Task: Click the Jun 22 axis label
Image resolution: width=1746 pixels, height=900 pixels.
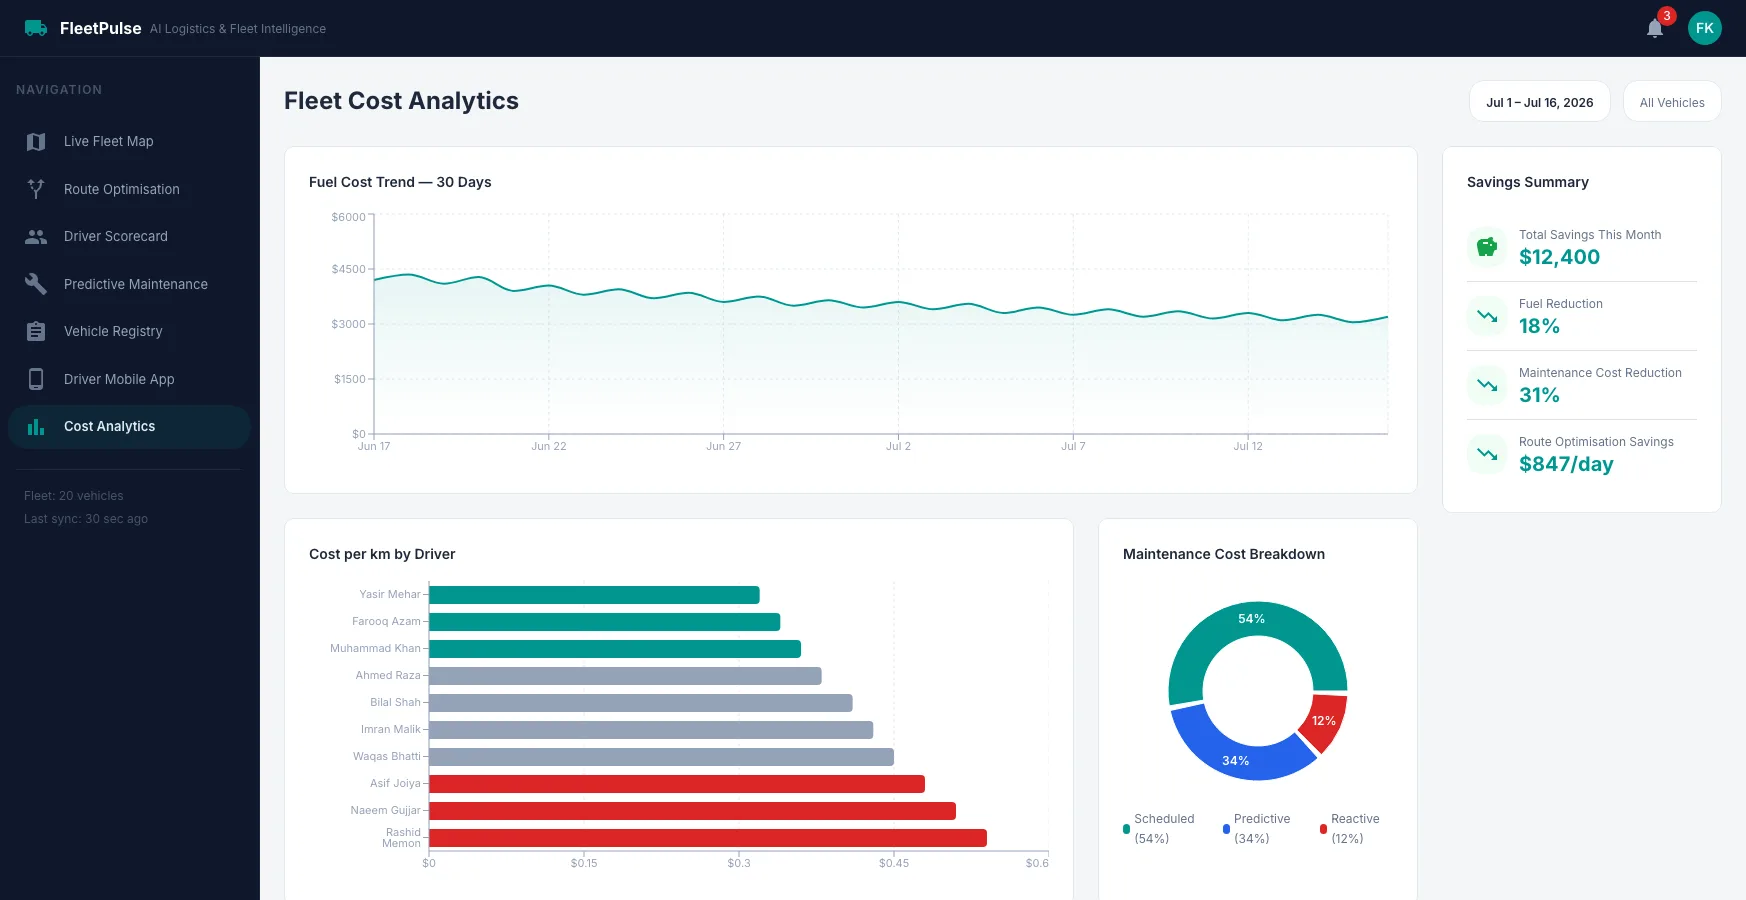Action: [549, 446]
